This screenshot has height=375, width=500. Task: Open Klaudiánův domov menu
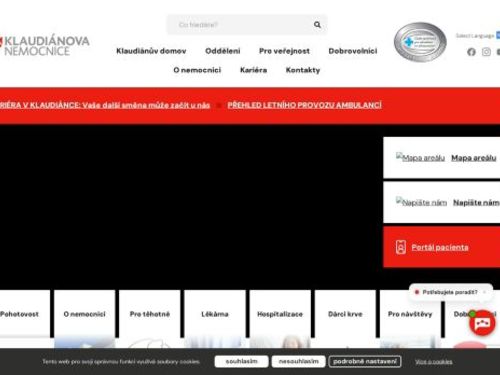(x=151, y=51)
